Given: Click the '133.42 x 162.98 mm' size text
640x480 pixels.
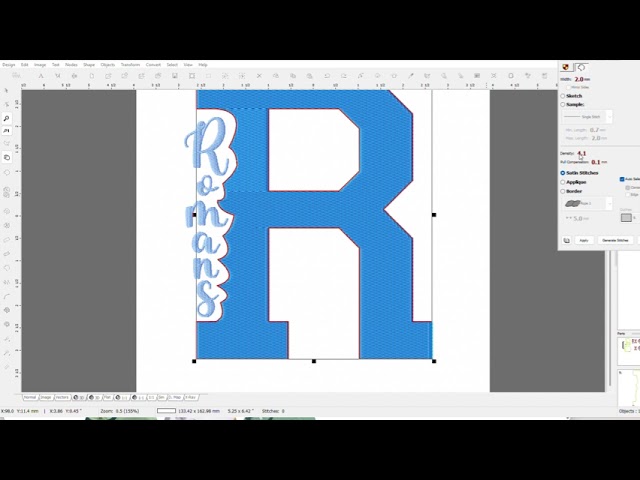Looking at the screenshot, I should coord(199,411).
